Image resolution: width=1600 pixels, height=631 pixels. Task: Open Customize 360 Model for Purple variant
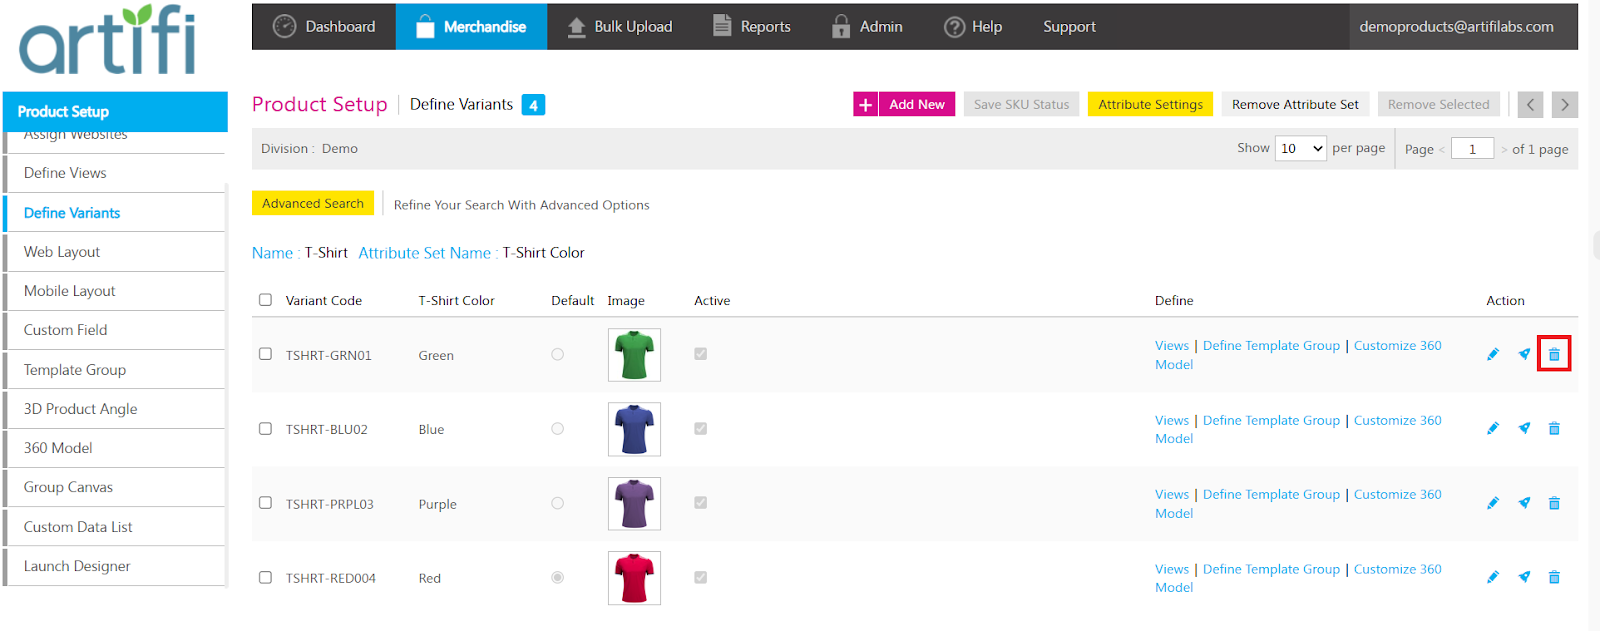coord(1298,504)
